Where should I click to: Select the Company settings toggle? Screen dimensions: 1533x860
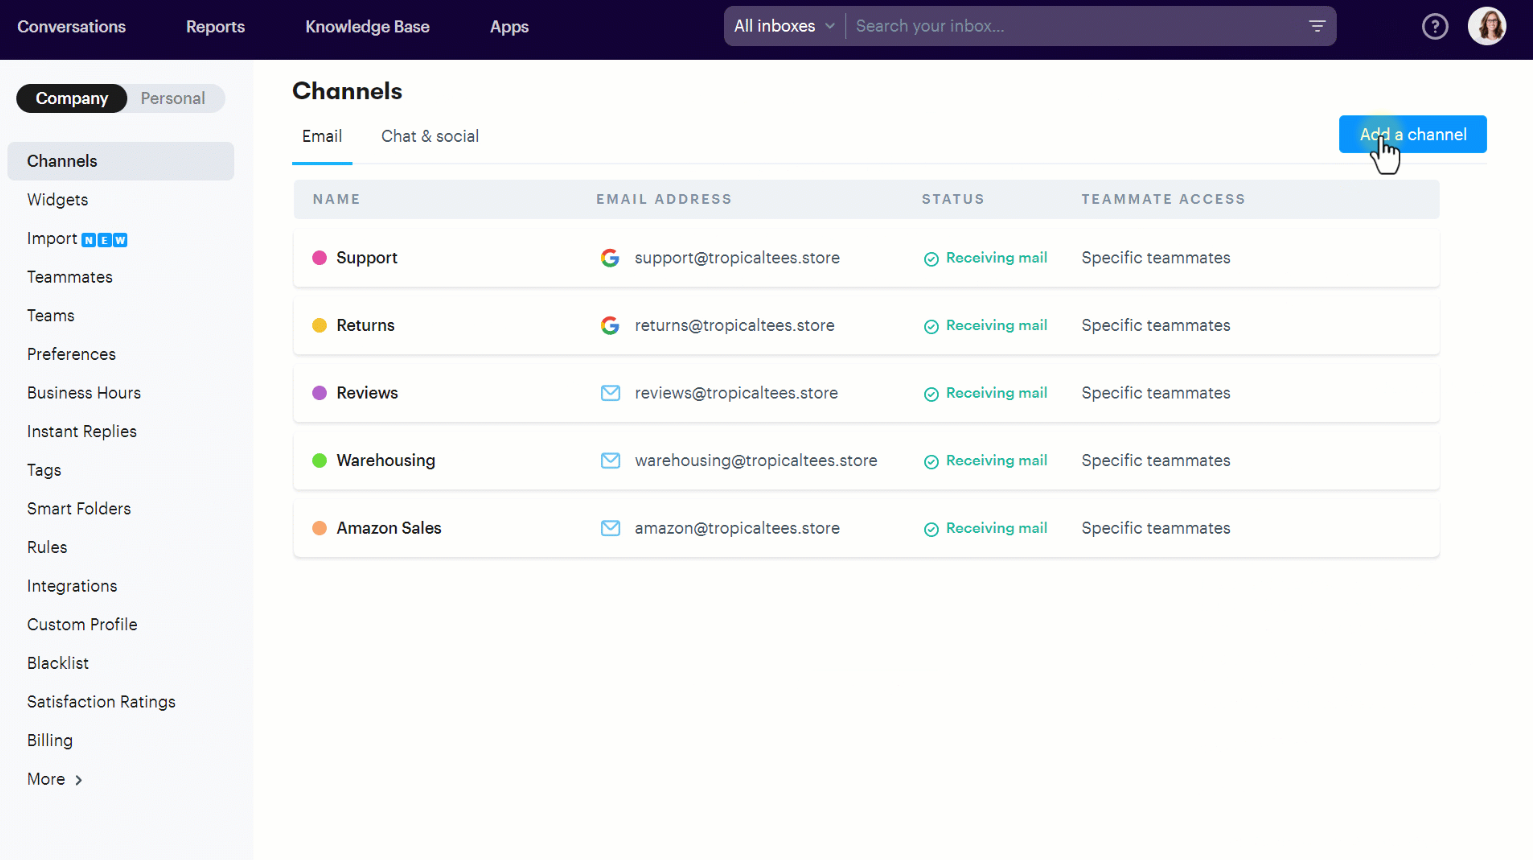(x=71, y=98)
